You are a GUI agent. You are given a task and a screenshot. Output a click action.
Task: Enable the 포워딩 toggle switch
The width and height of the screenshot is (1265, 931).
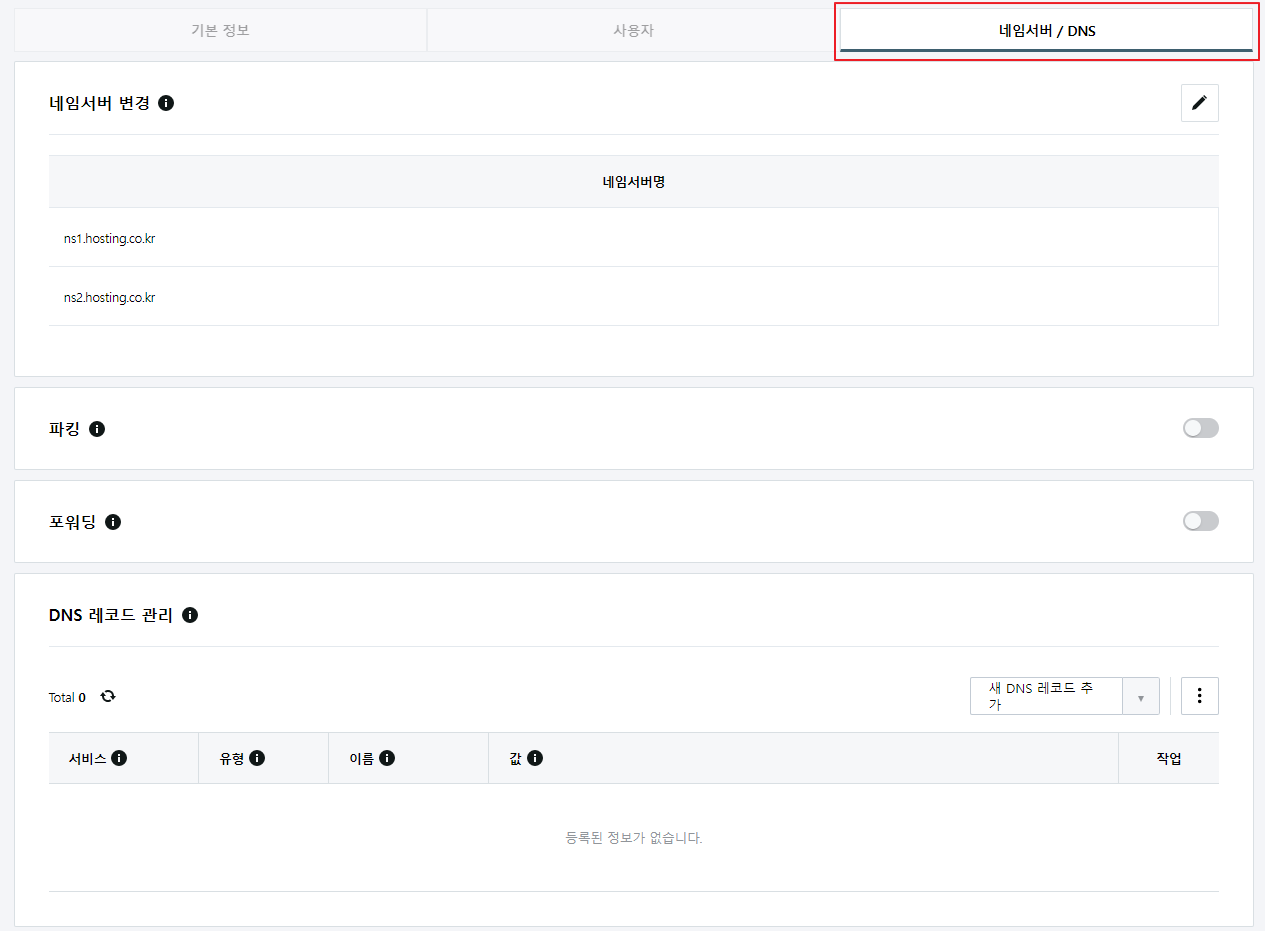pyautogui.click(x=1200, y=522)
